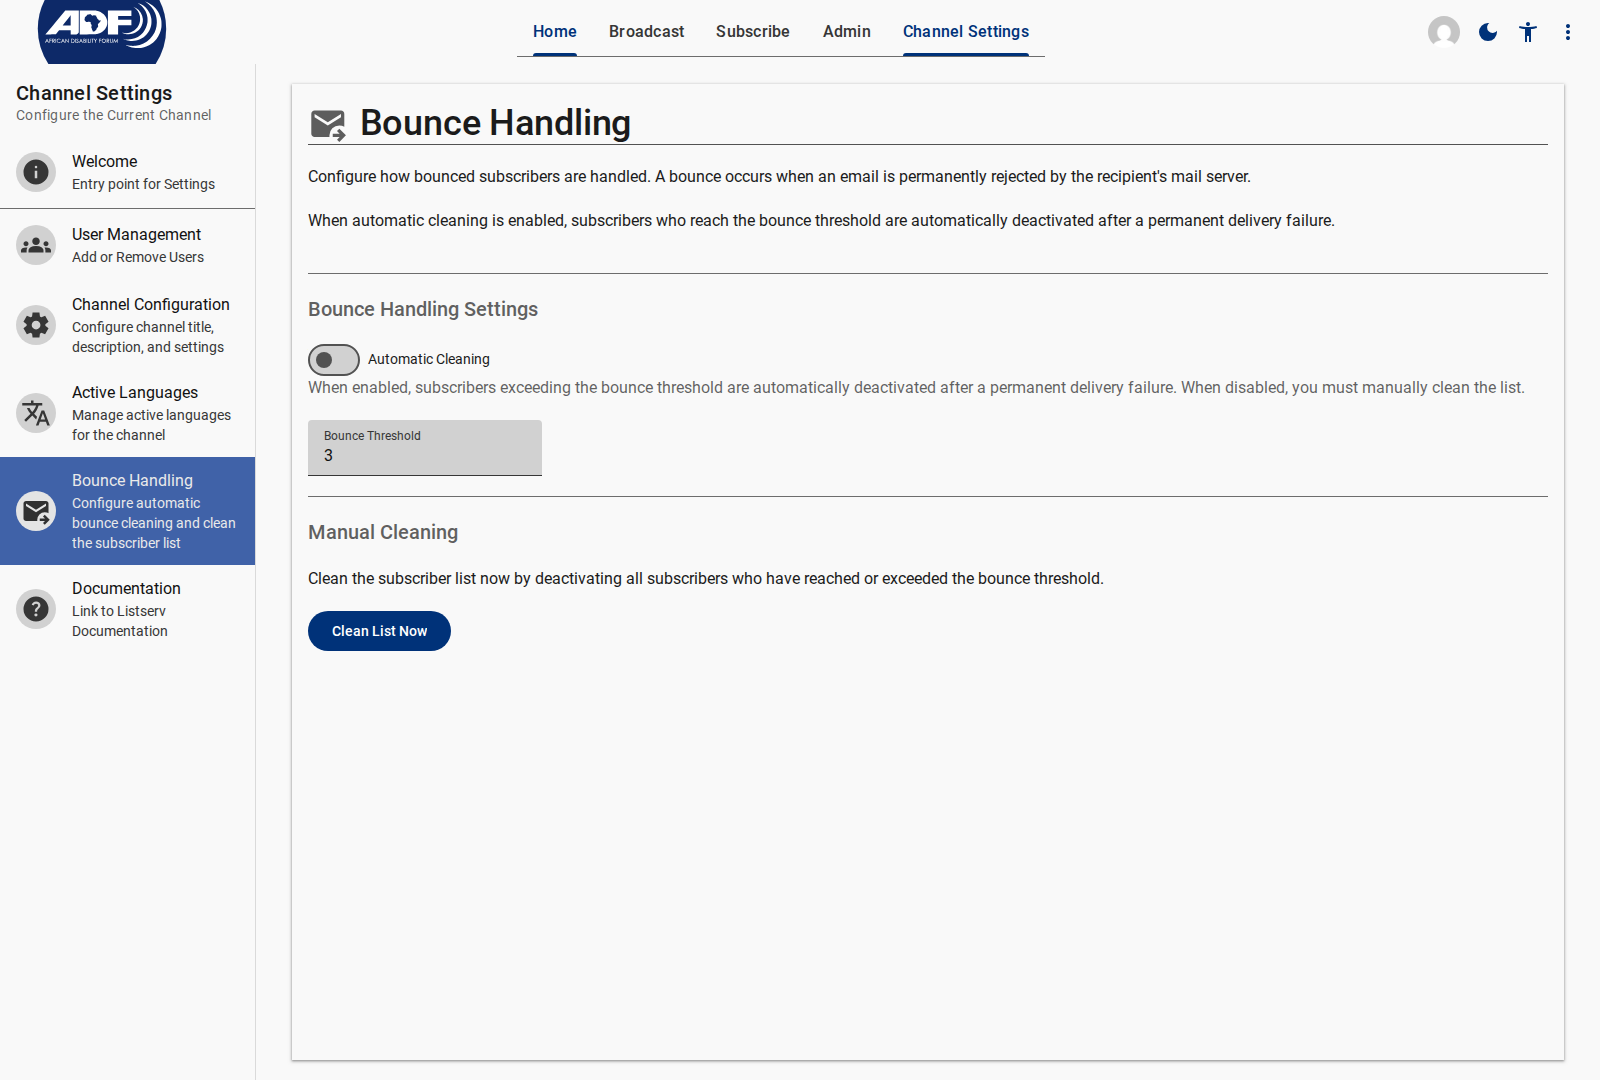Screen dimensions: 1600x1080
Task: Go to the Home tab
Action: [555, 32]
